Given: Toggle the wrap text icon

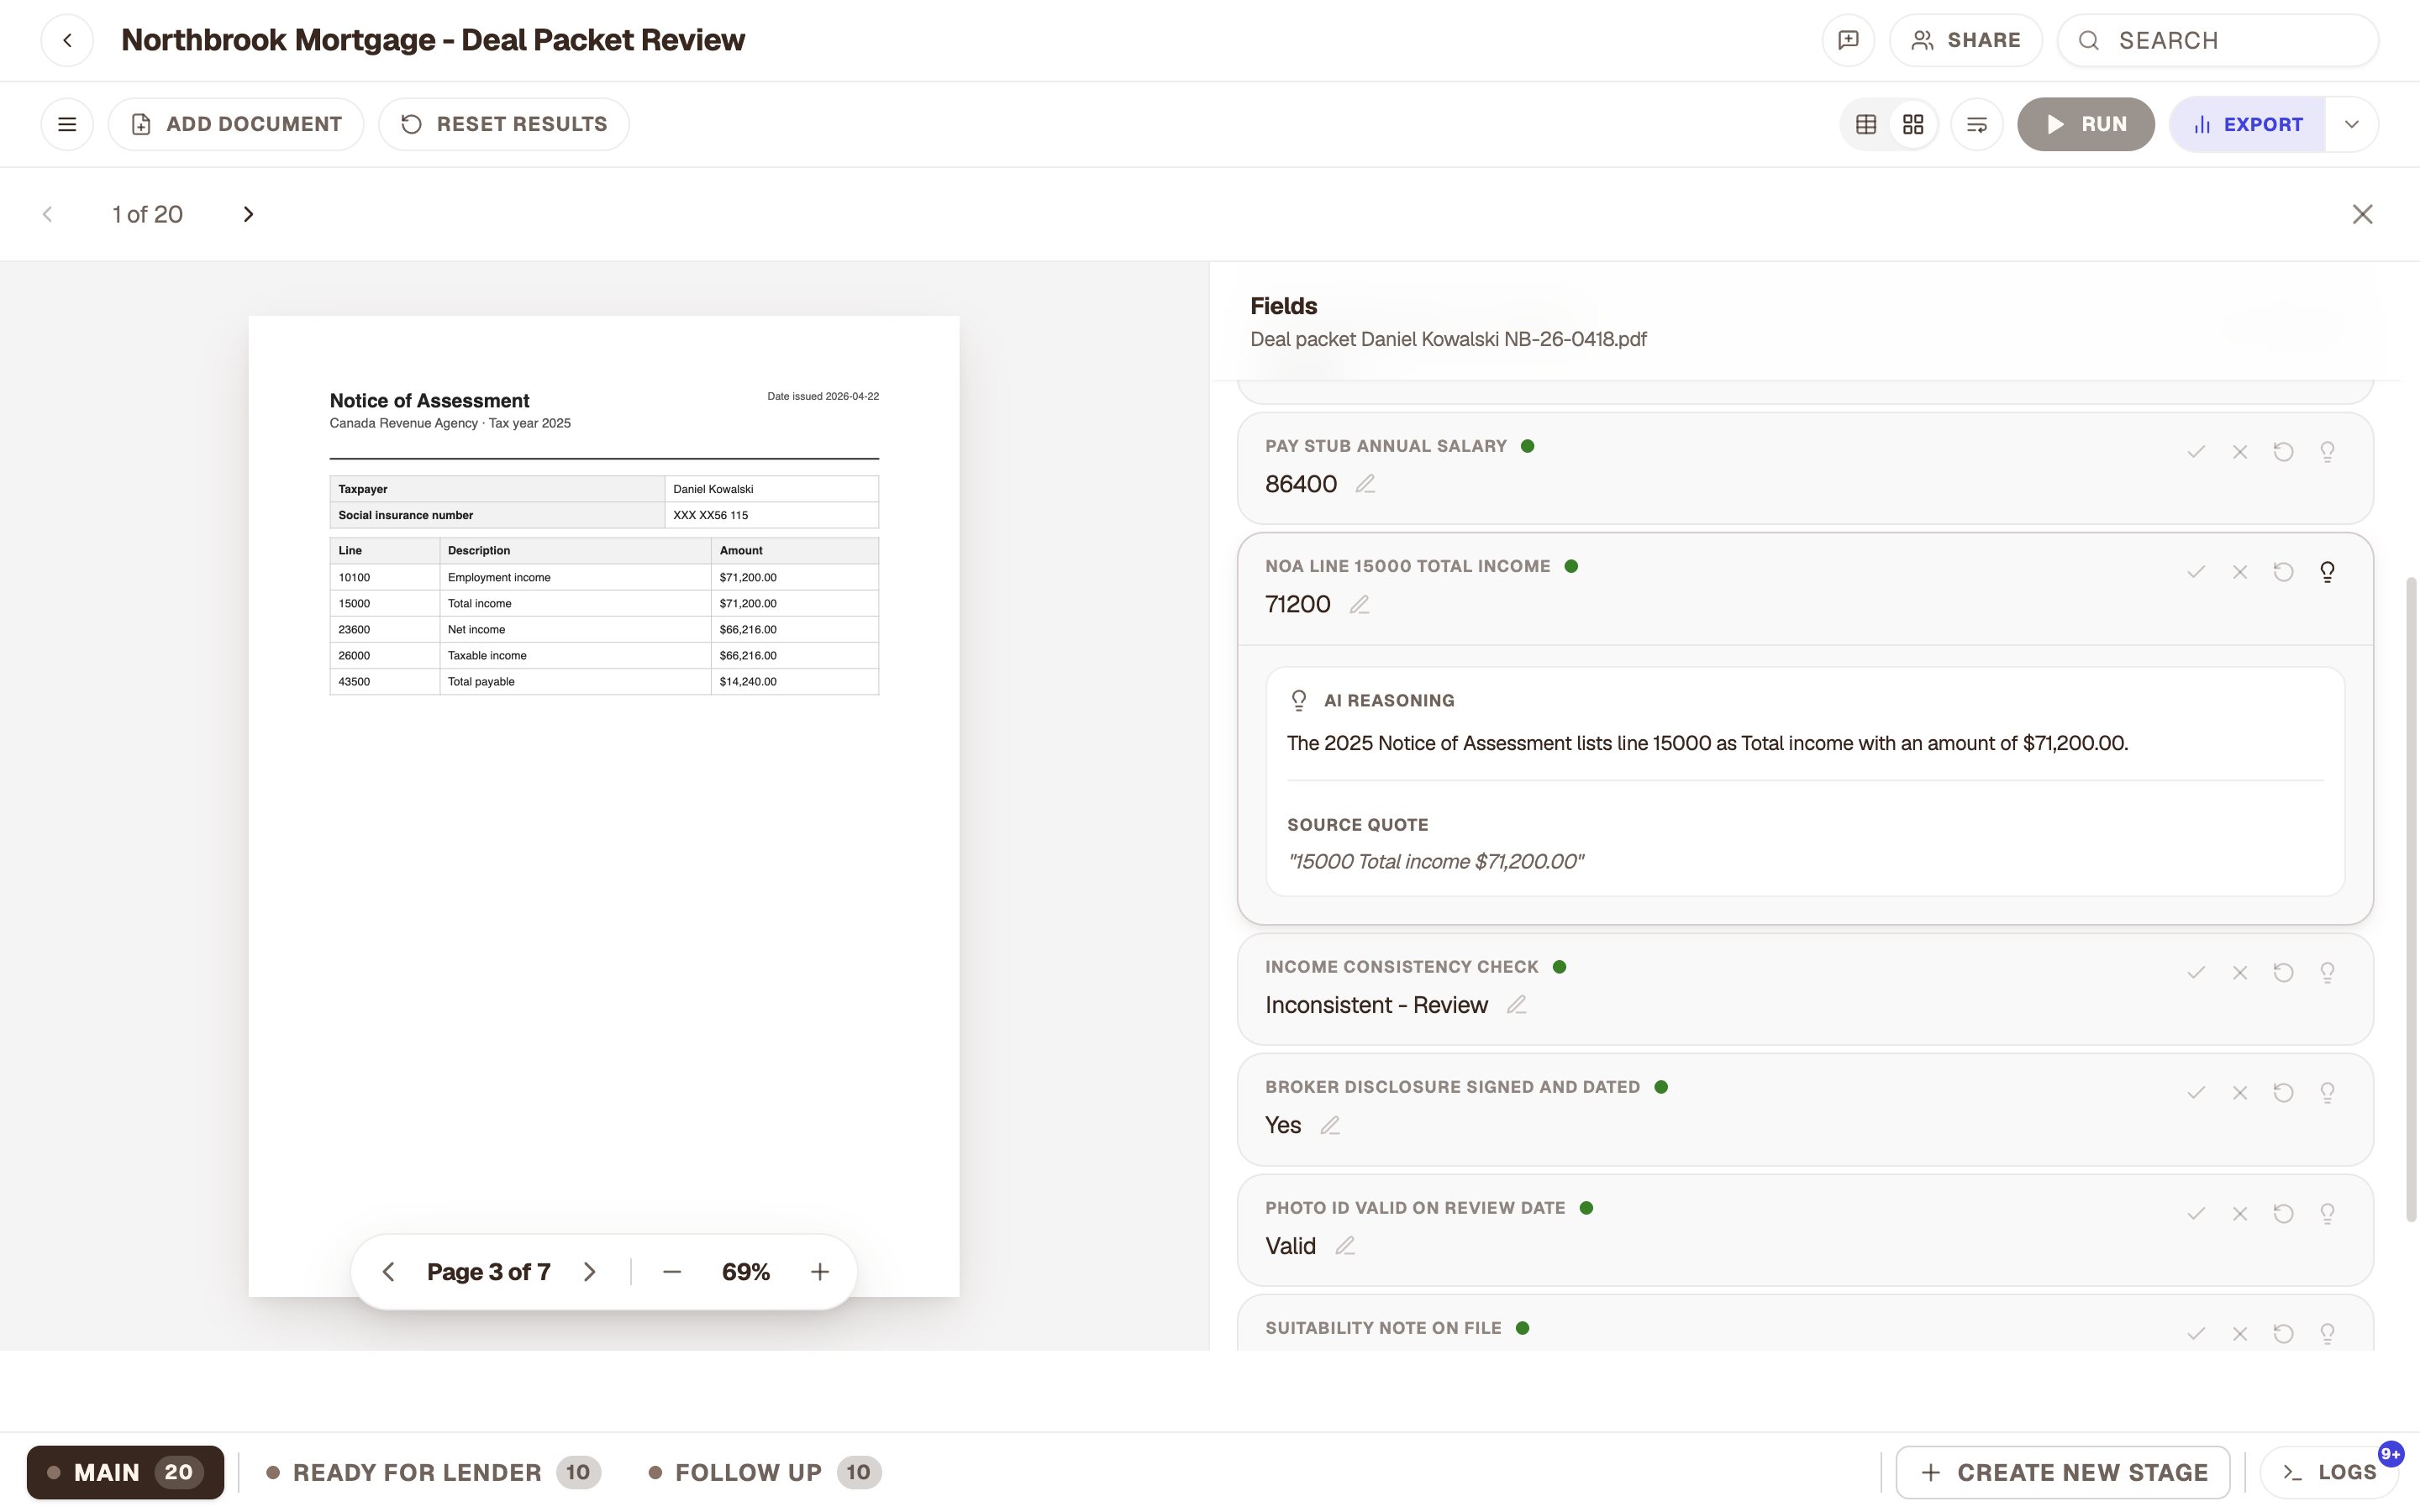Looking at the screenshot, I should pyautogui.click(x=1977, y=124).
